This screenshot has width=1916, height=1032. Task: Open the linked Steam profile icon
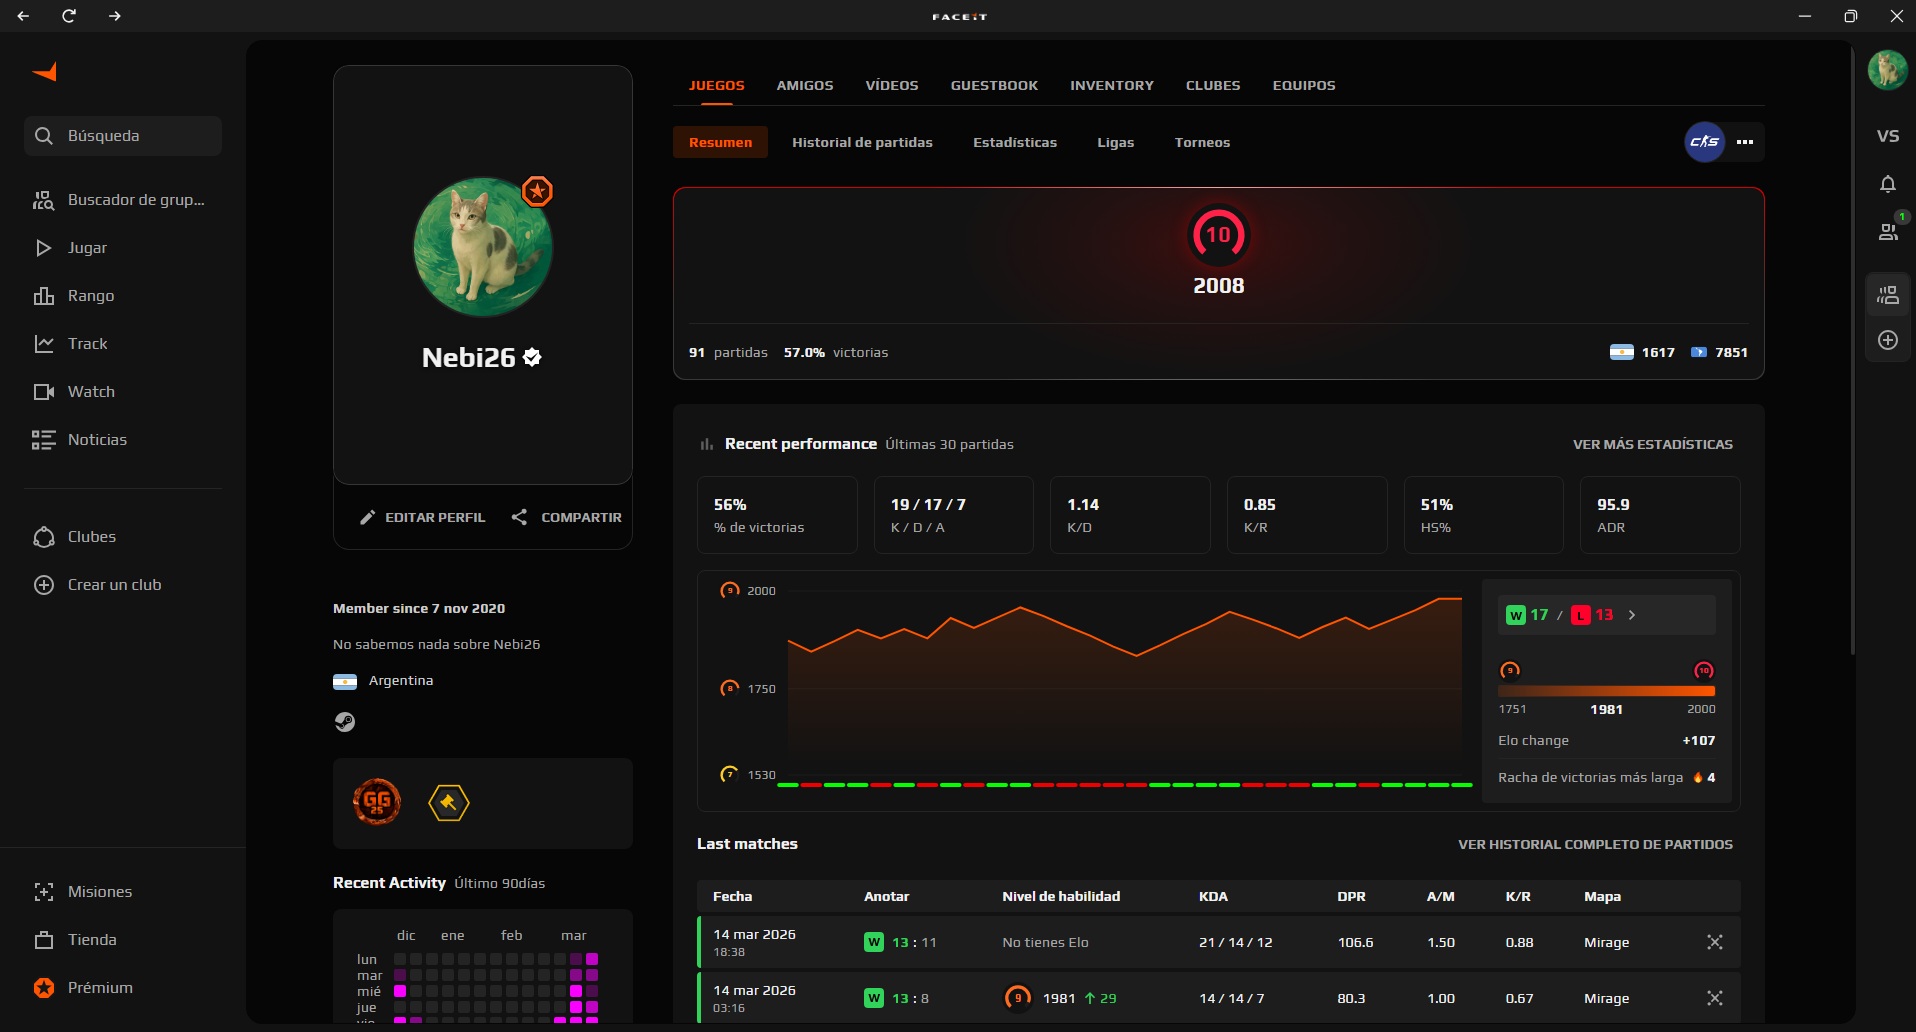pyautogui.click(x=345, y=722)
